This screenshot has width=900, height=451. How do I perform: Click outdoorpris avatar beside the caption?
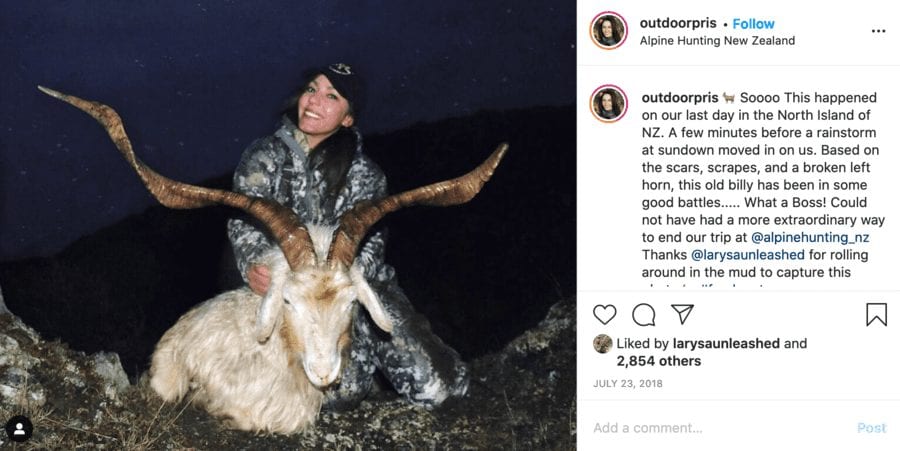[608, 104]
